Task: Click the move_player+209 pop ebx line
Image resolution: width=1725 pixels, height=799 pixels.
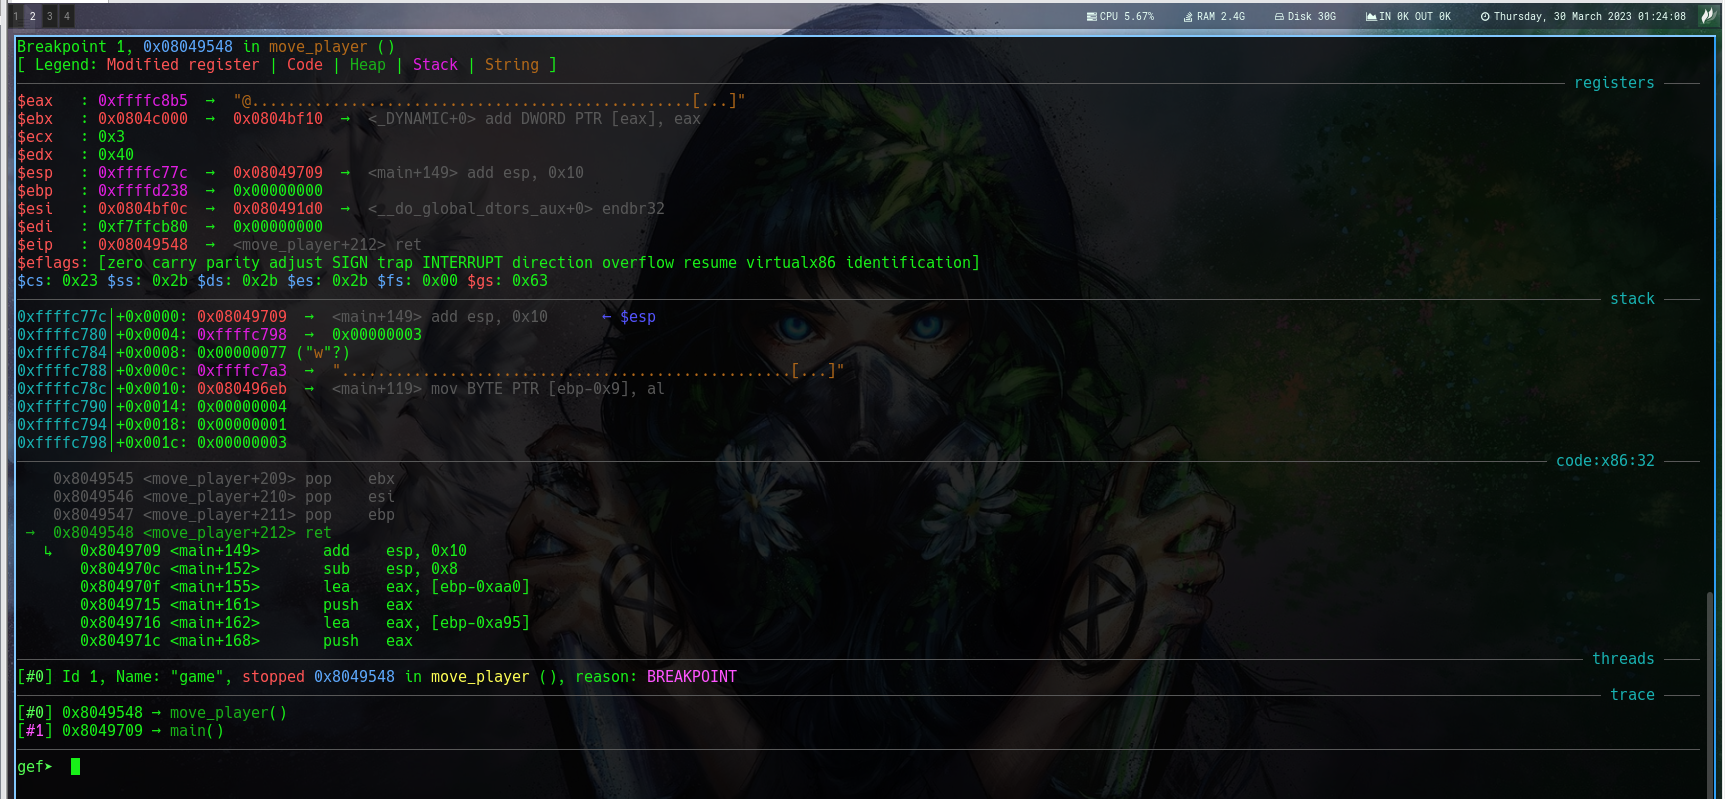Action: tap(224, 478)
